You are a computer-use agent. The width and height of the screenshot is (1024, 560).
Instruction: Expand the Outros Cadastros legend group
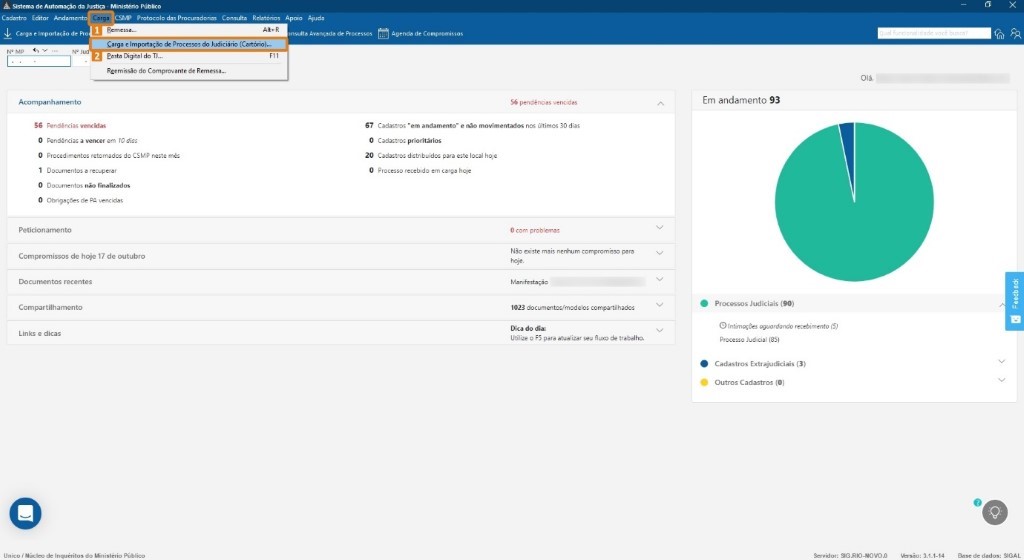coord(1002,380)
